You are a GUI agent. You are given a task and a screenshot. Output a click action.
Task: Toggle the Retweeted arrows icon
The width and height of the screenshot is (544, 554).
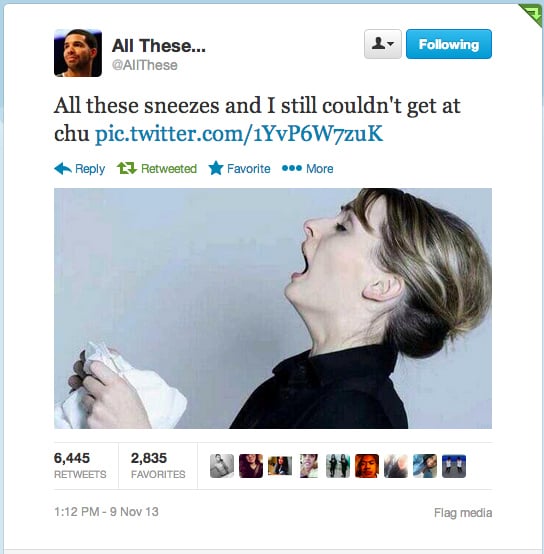tap(127, 168)
